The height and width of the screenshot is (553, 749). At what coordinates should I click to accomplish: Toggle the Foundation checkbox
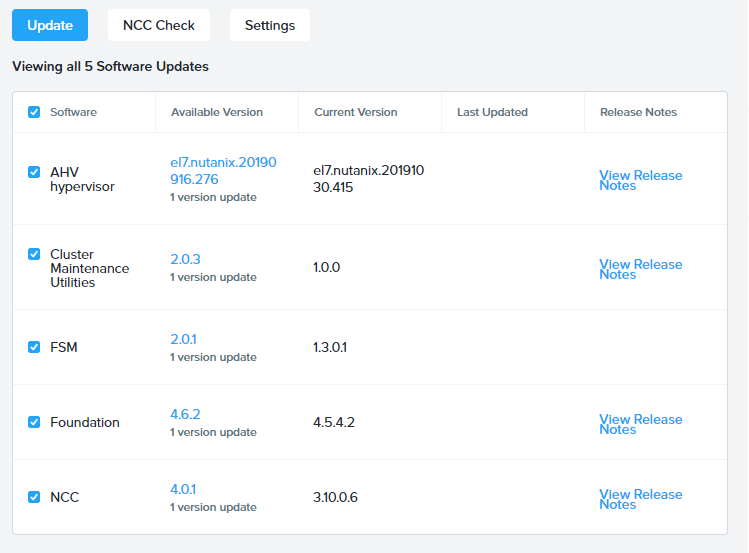(34, 422)
